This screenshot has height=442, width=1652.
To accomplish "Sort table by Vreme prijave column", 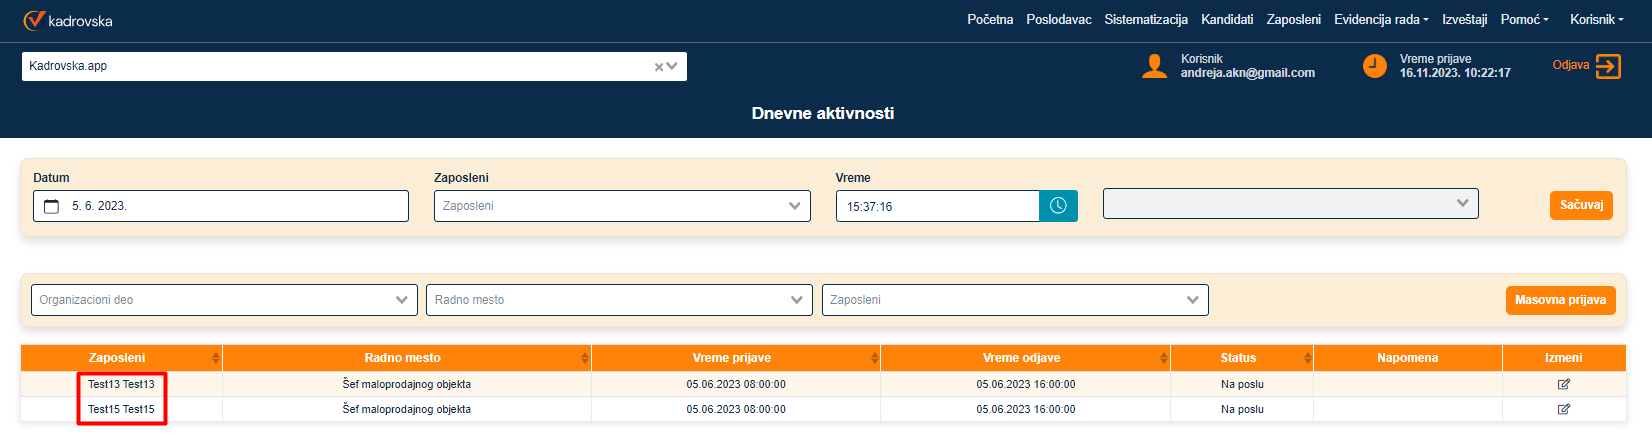I will (x=874, y=358).
